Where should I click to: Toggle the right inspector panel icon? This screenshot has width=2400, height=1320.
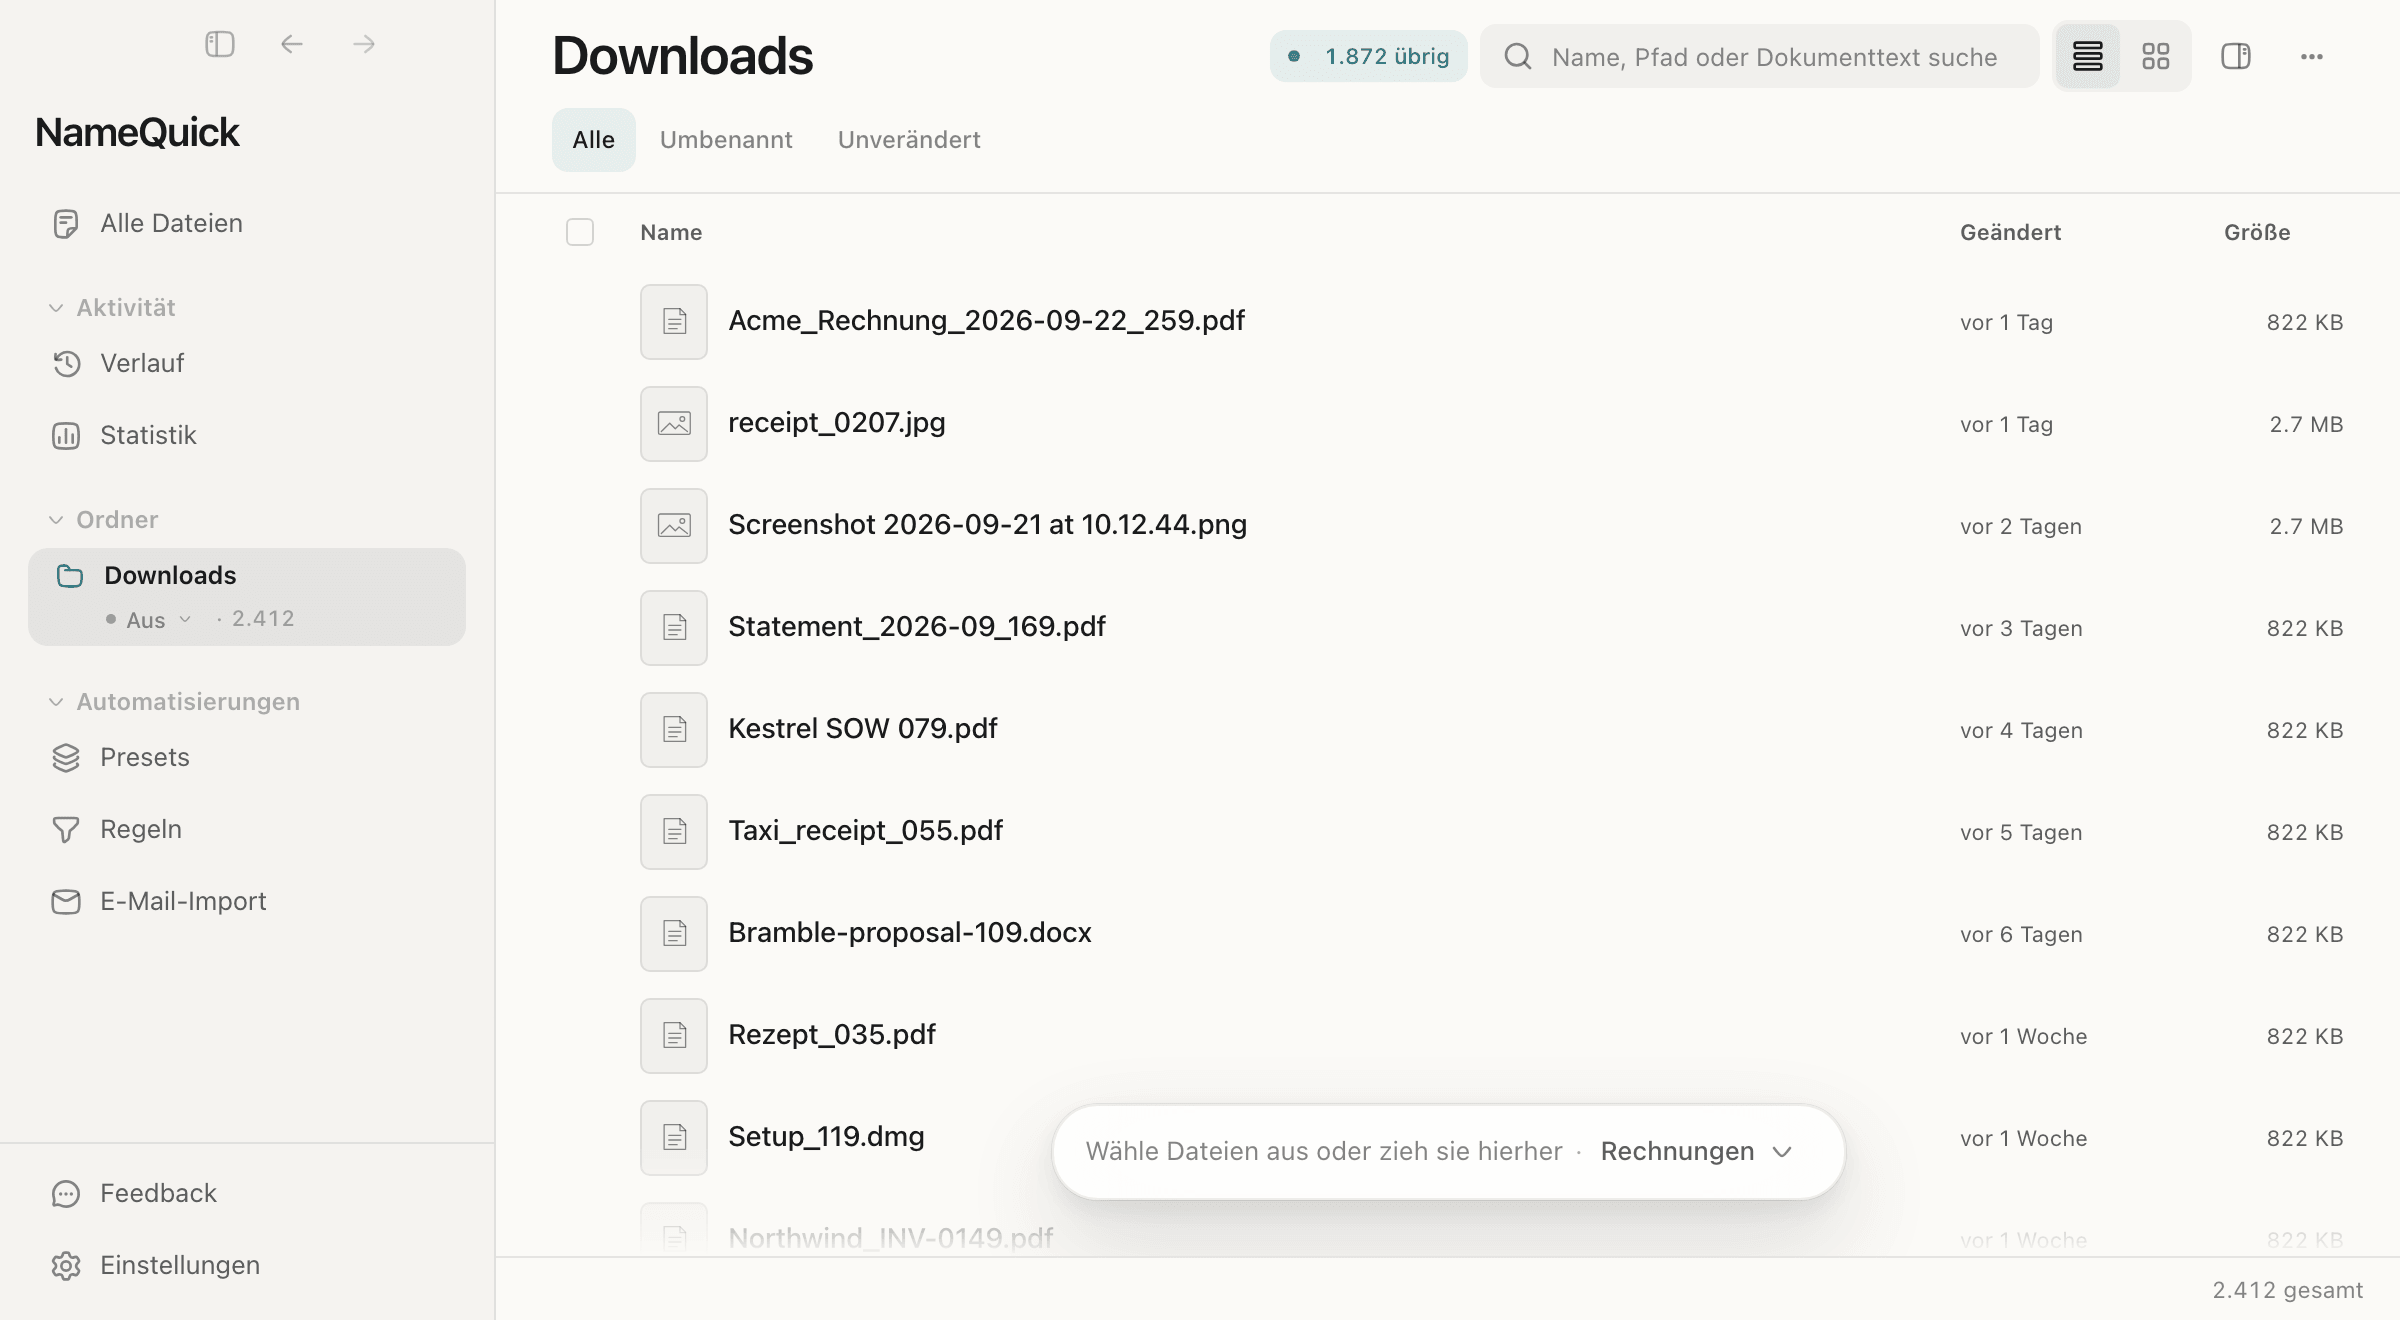pos(2236,56)
